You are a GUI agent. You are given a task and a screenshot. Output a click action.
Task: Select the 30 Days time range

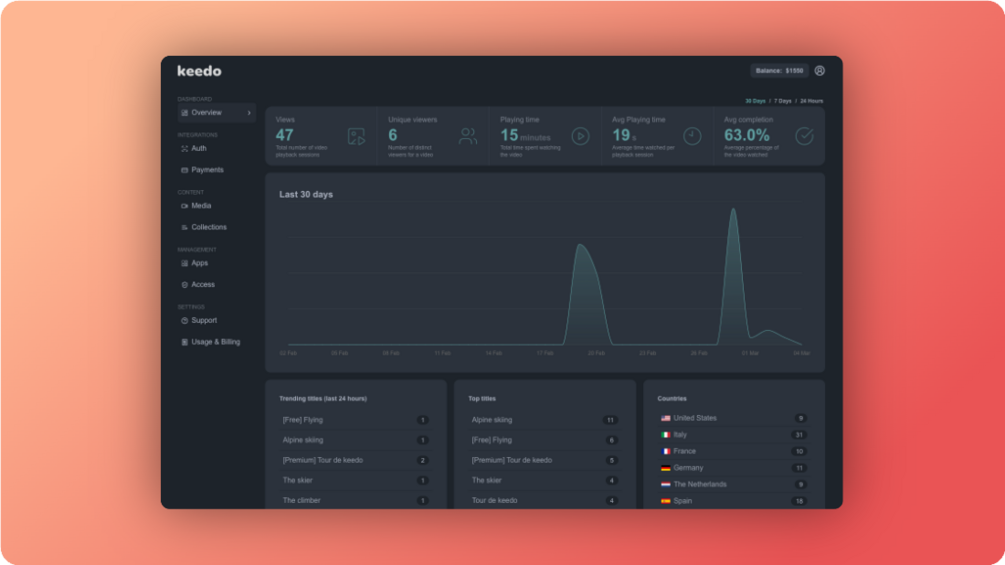coord(755,101)
